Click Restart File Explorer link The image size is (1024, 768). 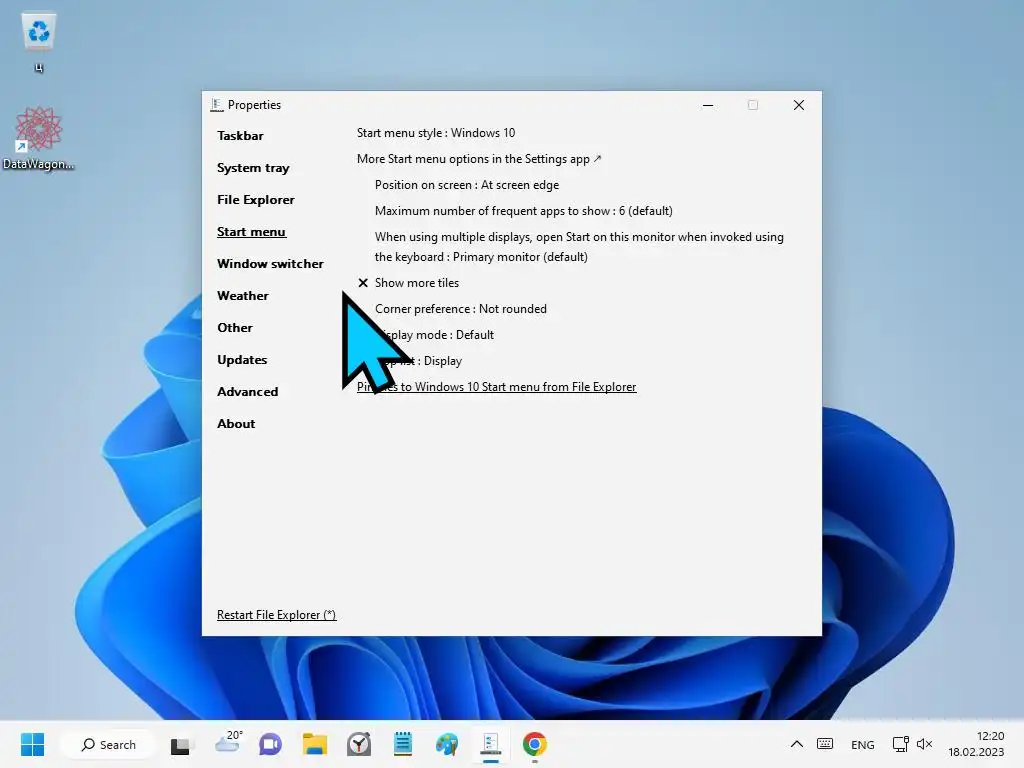click(x=276, y=615)
